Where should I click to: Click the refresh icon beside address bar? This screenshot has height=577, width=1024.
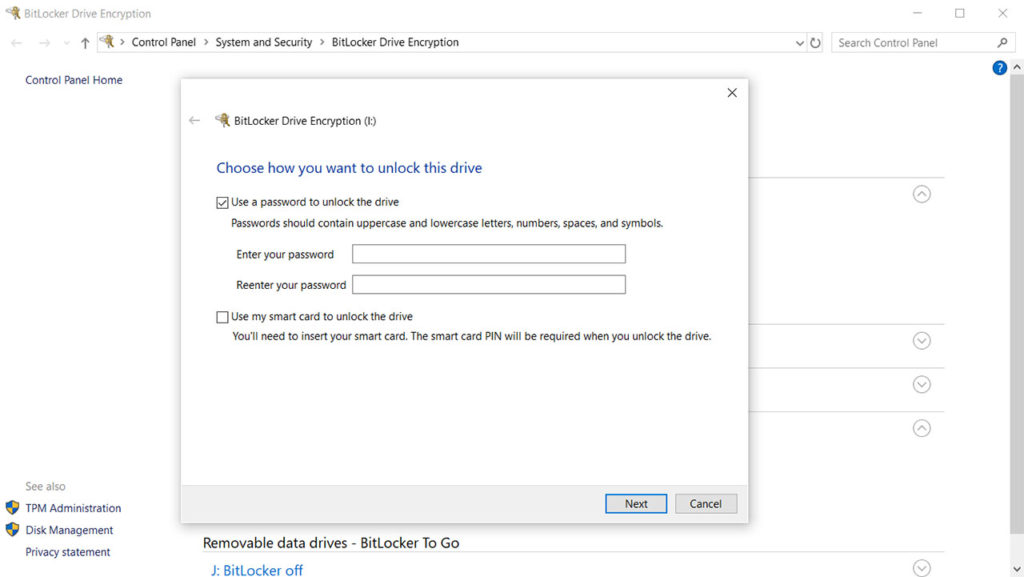[x=816, y=43]
